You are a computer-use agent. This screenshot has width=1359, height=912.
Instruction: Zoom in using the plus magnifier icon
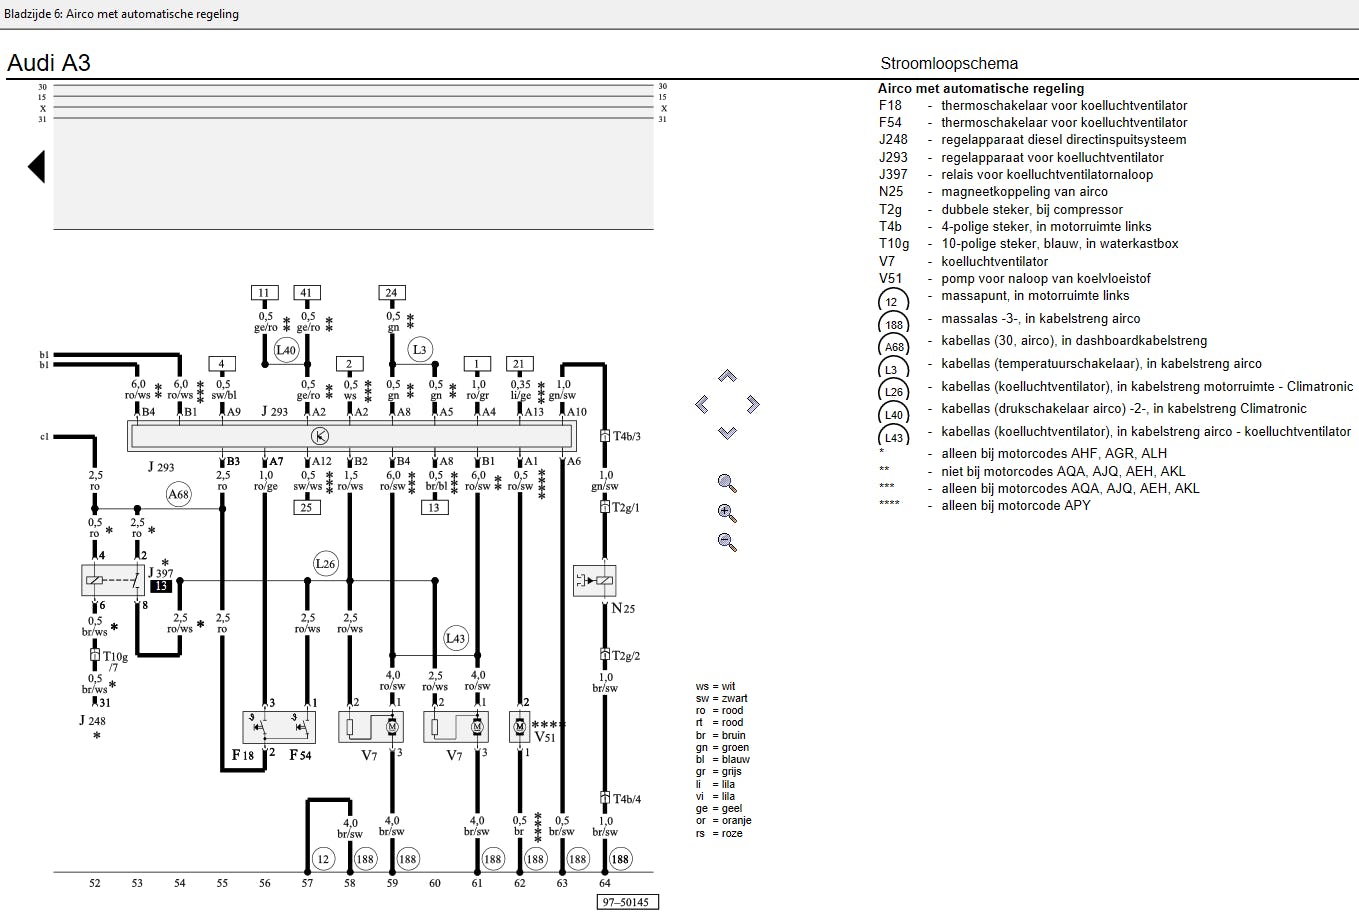click(x=727, y=513)
